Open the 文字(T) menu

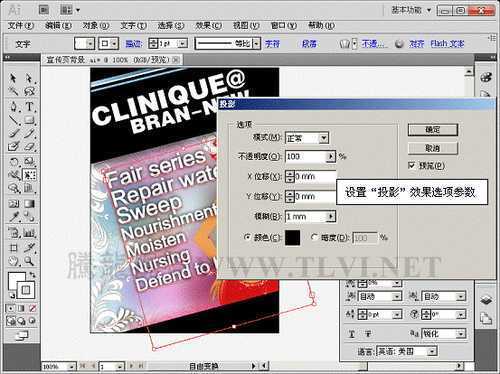133,26
